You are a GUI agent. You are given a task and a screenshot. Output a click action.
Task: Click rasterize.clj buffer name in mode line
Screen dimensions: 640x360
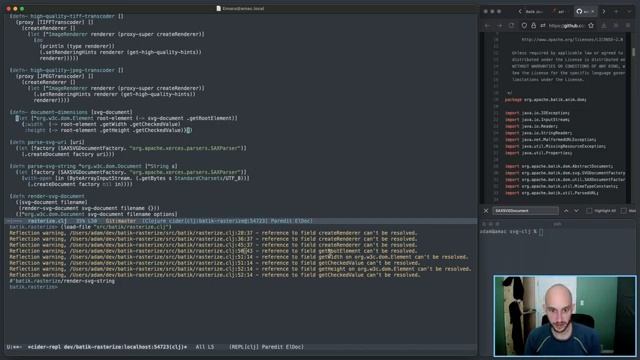47,221
